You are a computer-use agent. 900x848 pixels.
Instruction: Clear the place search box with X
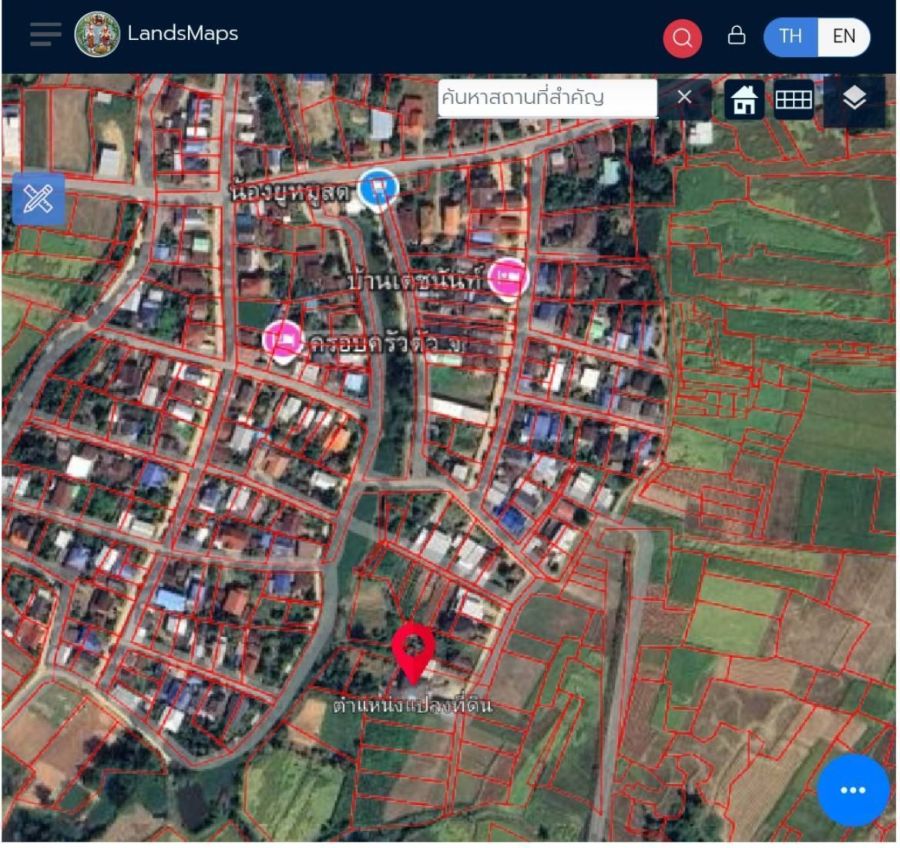684,97
